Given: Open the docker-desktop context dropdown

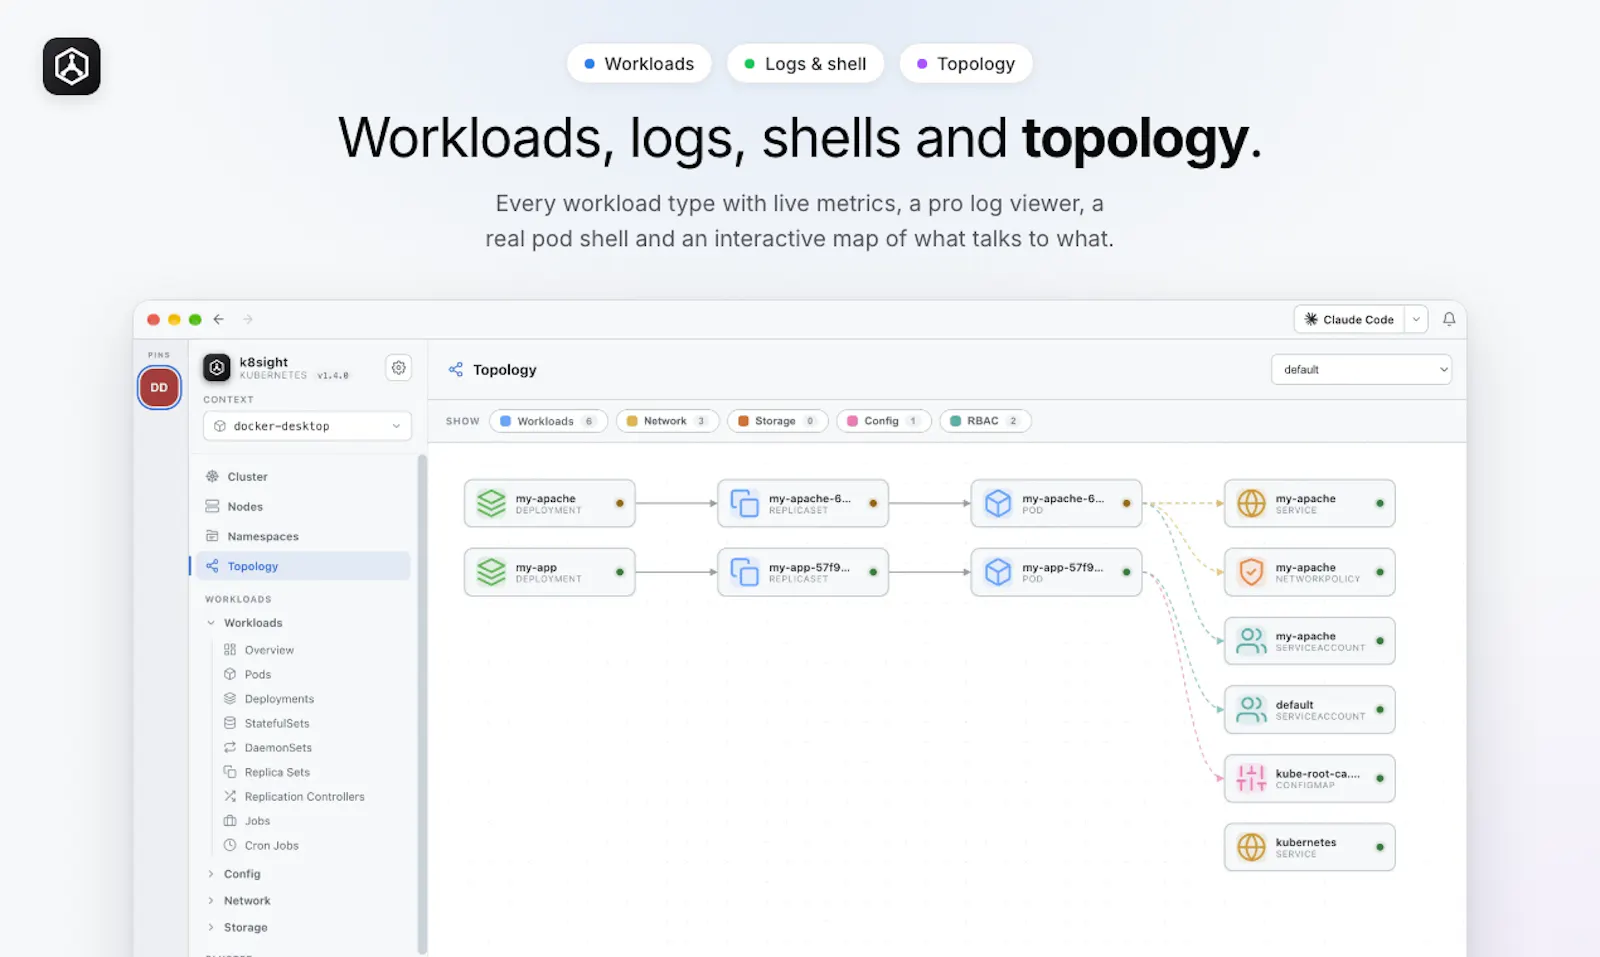Looking at the screenshot, I should point(307,426).
